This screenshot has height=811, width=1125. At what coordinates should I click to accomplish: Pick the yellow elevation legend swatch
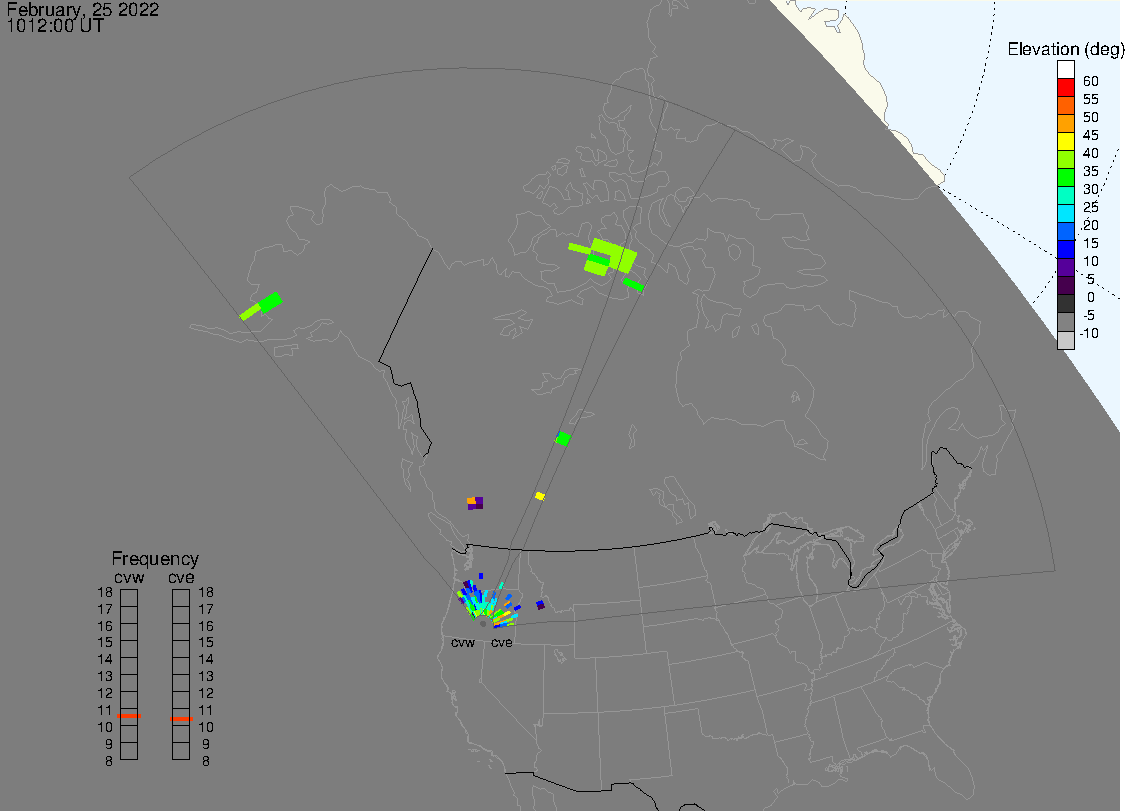(1065, 141)
